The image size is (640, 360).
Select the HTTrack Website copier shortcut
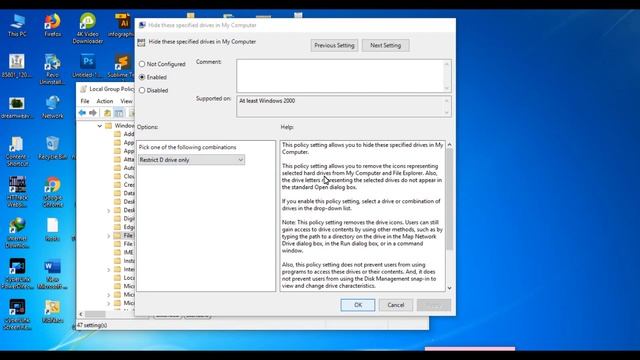pyautogui.click(x=17, y=192)
